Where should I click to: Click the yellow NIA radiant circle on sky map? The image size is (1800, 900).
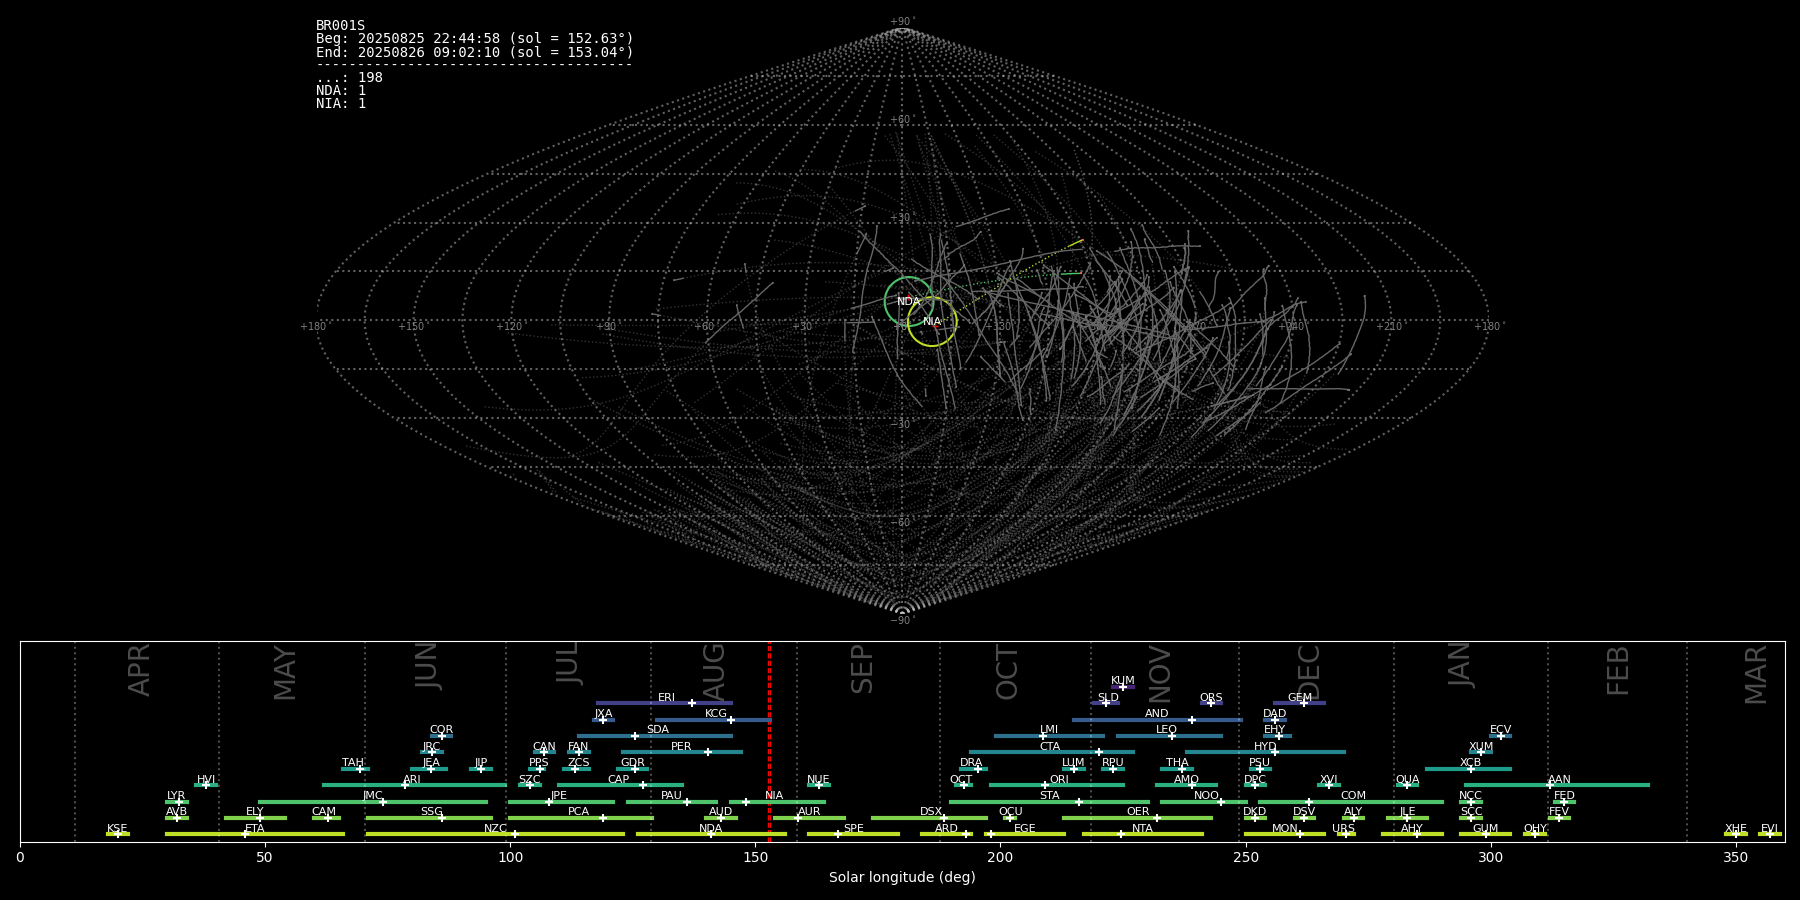click(x=932, y=321)
